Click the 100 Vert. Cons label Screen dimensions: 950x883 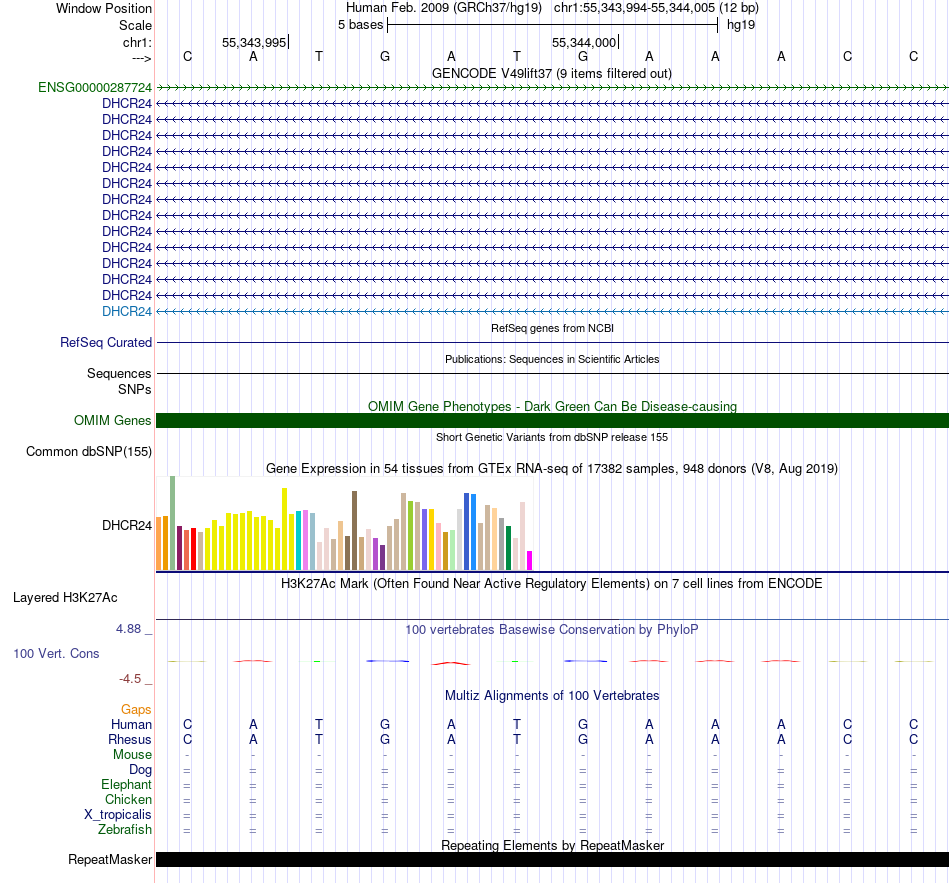tap(56, 653)
